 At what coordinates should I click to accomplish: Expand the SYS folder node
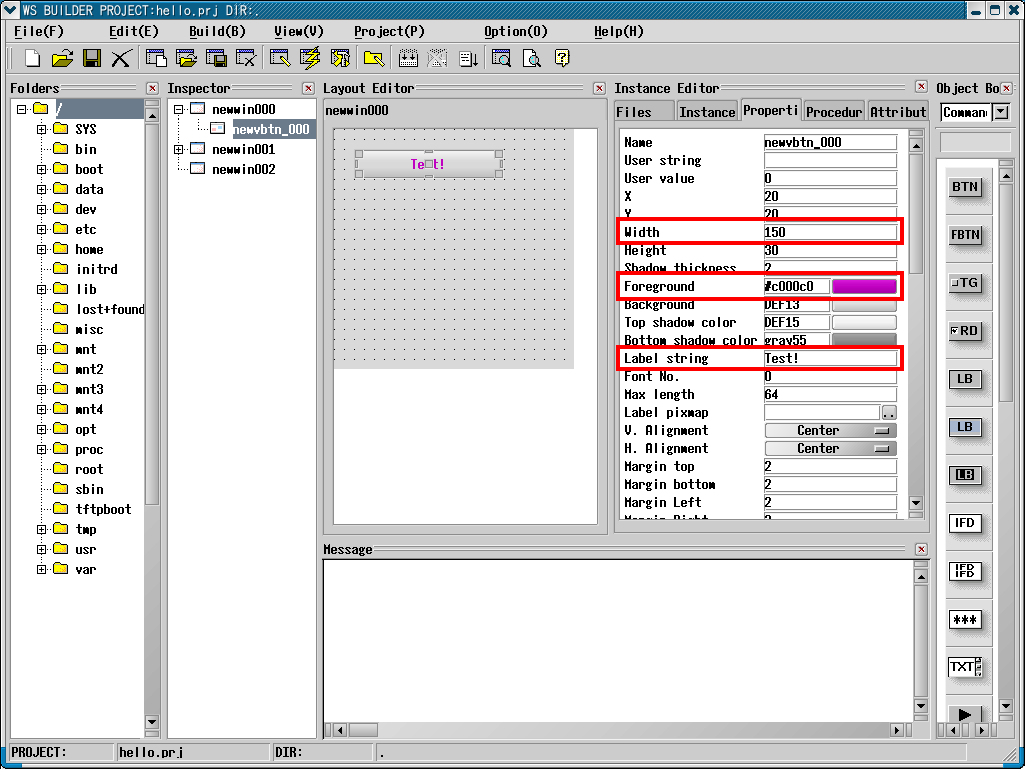pyautogui.click(x=42, y=129)
